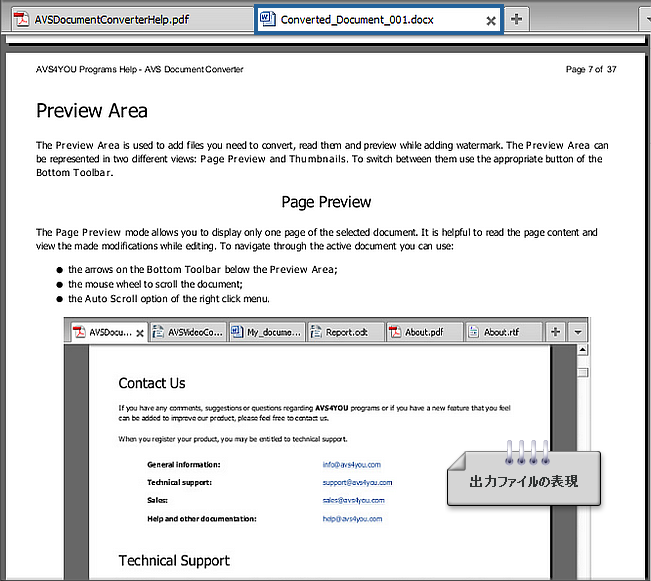Image resolution: width=651 pixels, height=581 pixels.
Task: Switch to the About.rtf tab
Action: tap(504, 332)
